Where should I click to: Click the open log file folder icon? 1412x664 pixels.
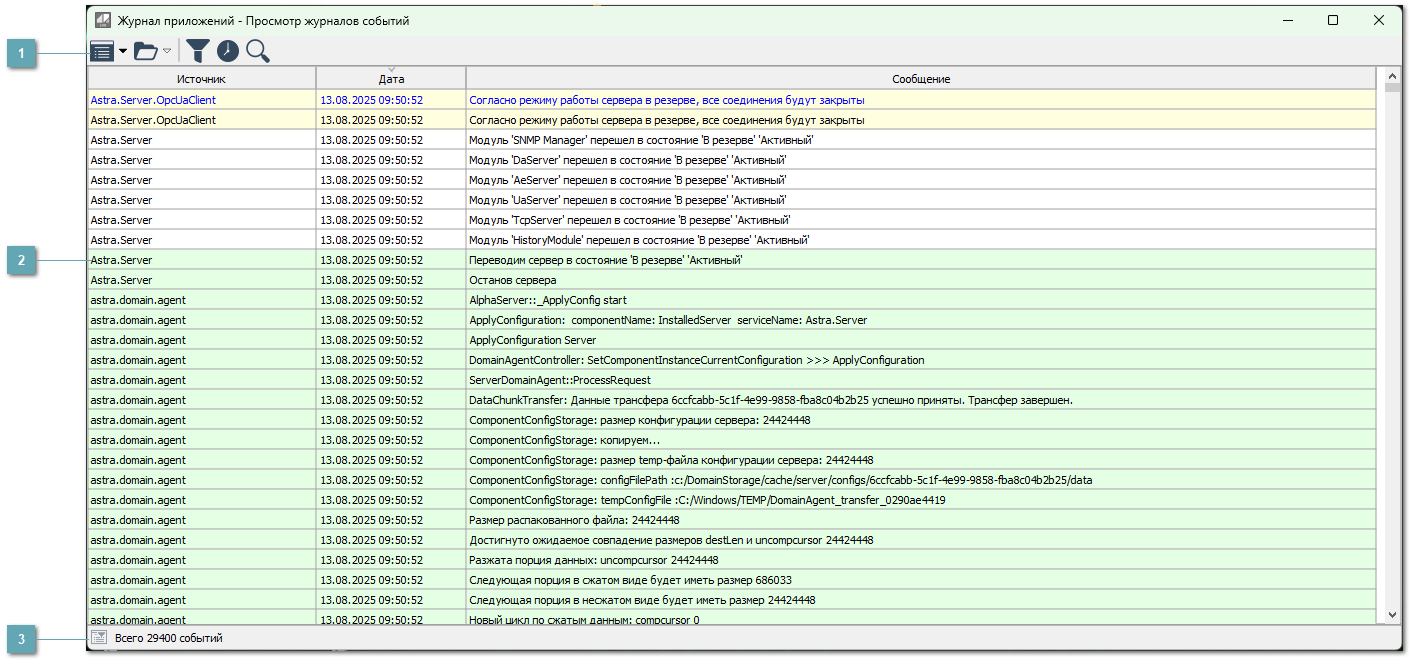click(145, 51)
